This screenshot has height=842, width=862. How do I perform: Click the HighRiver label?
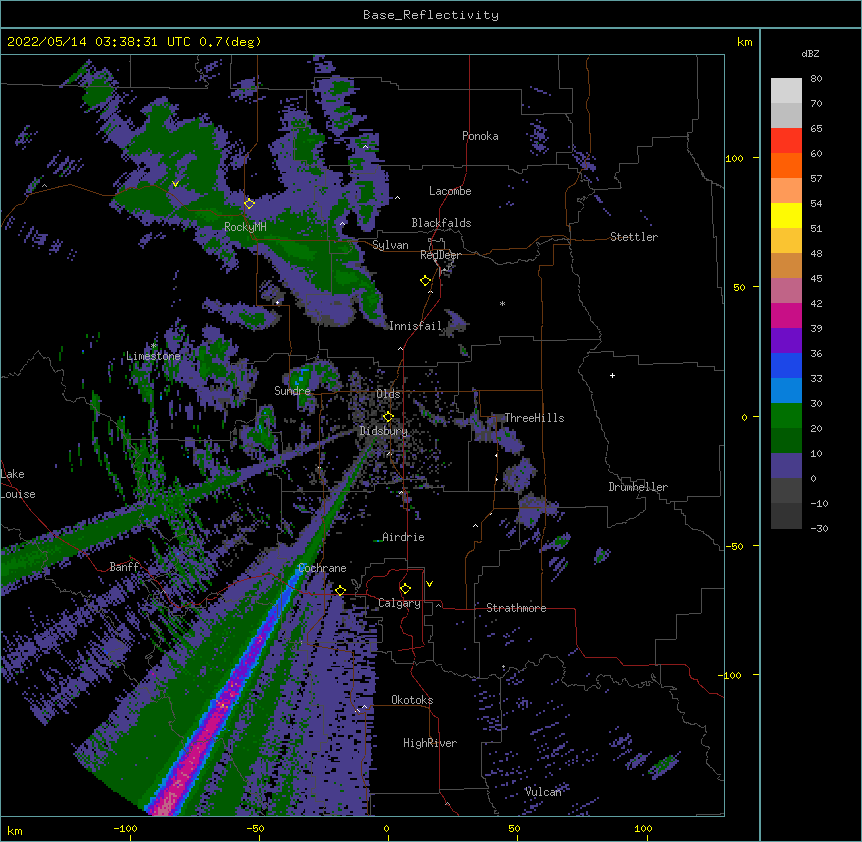click(430, 743)
